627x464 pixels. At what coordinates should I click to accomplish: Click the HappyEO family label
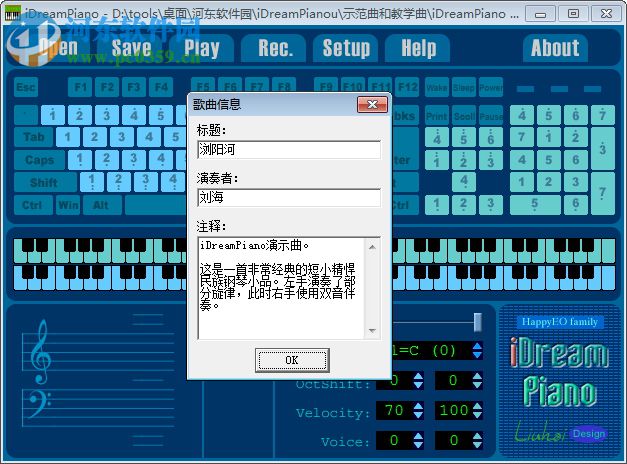pyautogui.click(x=559, y=322)
